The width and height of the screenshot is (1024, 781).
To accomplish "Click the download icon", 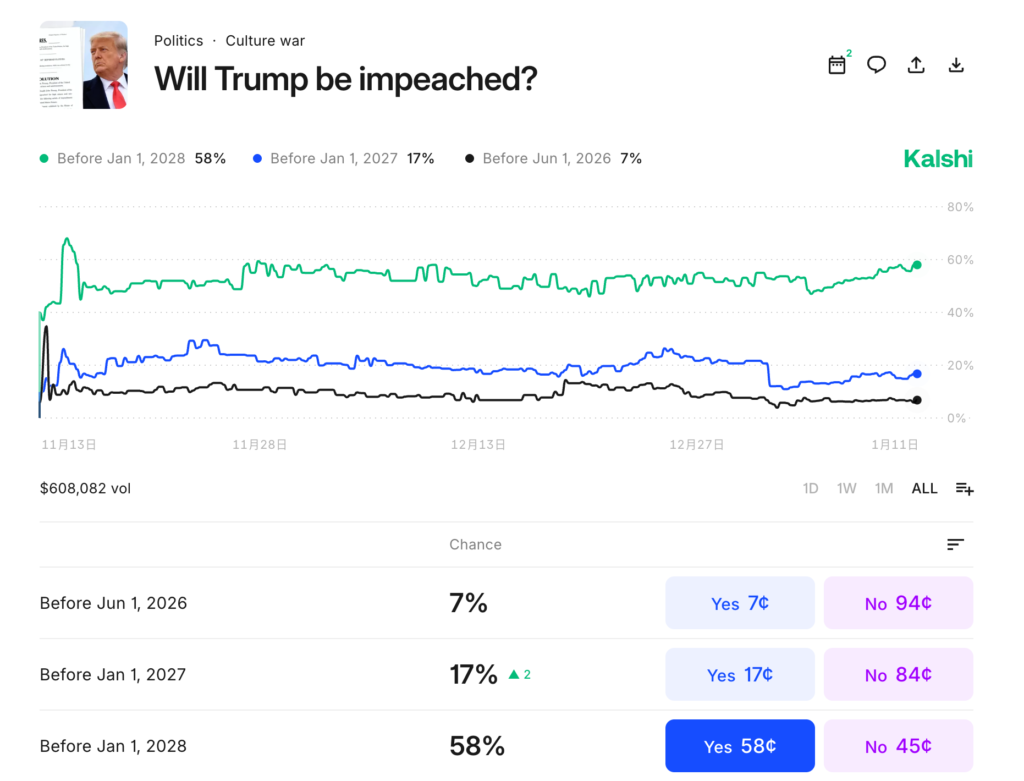I will point(956,65).
